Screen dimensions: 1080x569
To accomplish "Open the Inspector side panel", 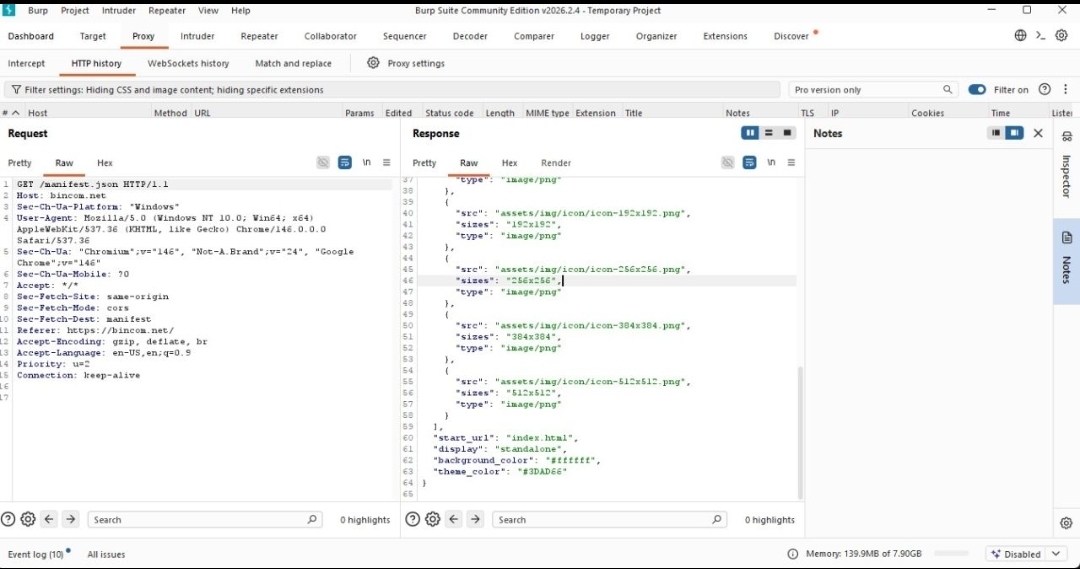I will tap(1066, 167).
